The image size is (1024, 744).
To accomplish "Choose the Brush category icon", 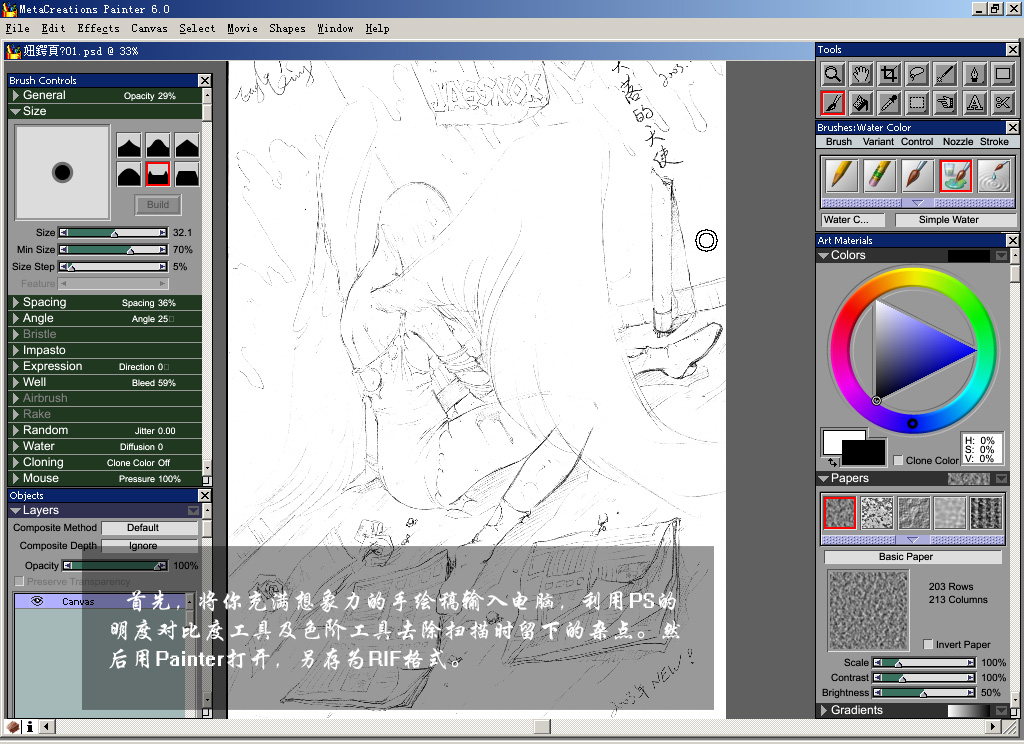I will pos(917,175).
